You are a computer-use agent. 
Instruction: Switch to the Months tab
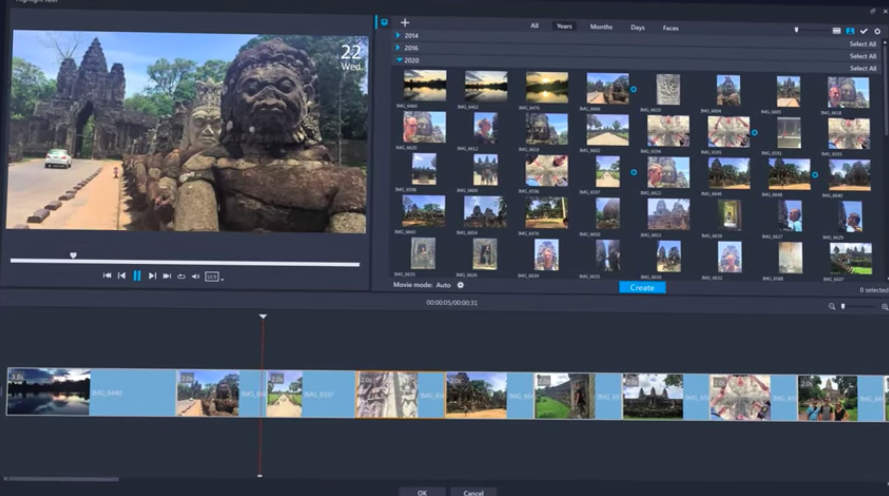pyautogui.click(x=601, y=27)
